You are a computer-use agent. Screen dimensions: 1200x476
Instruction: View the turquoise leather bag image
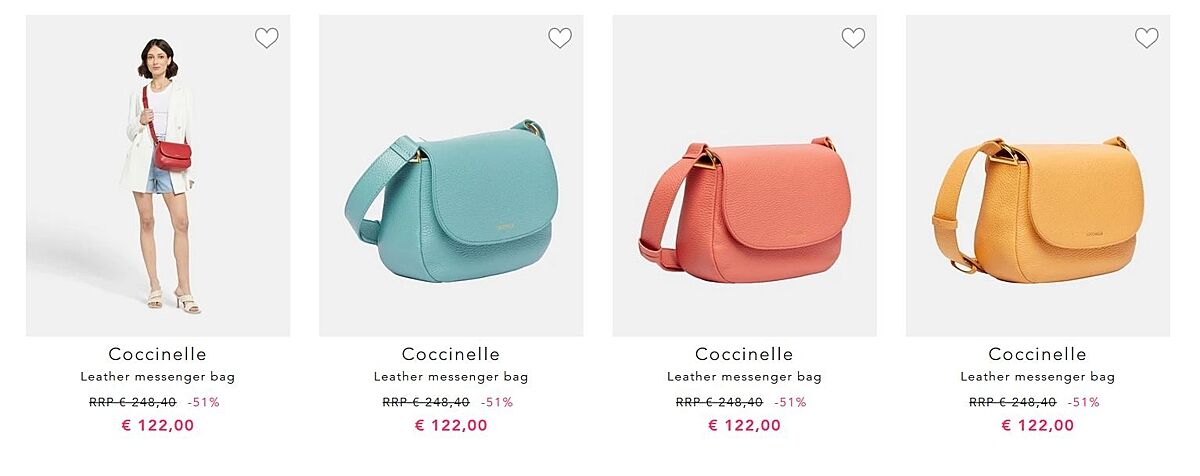tap(451, 175)
